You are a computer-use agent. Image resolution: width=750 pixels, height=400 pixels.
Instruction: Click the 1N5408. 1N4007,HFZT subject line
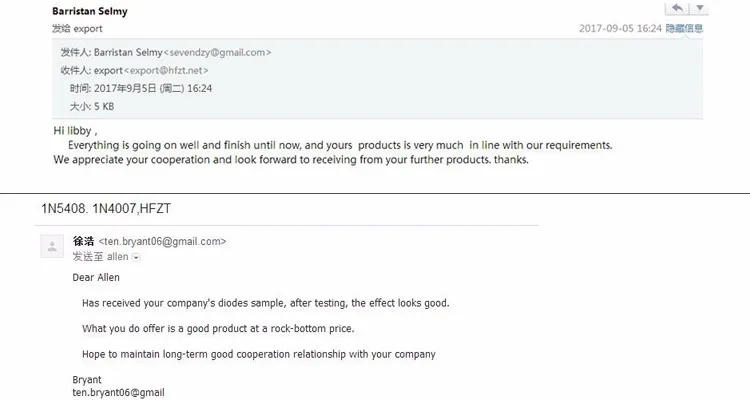[98, 208]
